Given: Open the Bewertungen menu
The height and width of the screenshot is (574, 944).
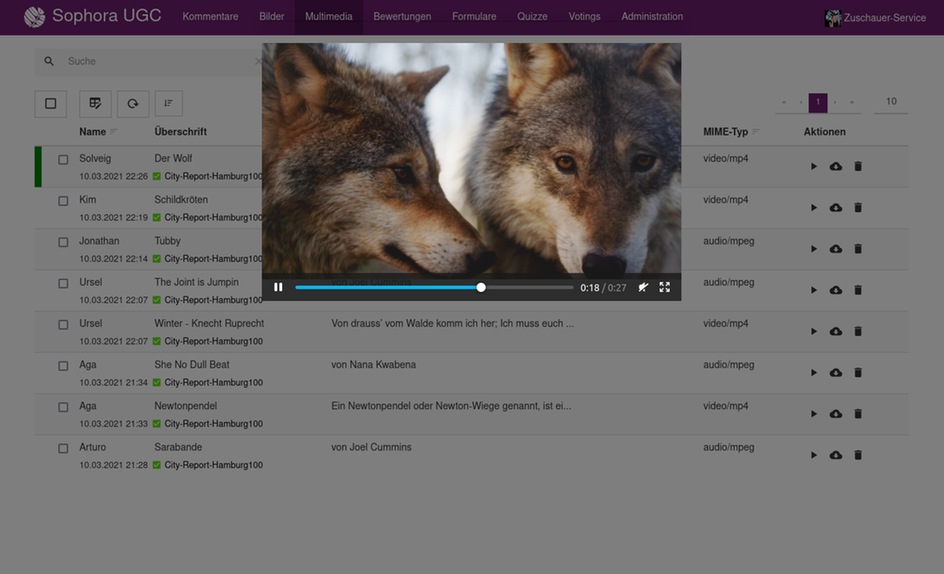Looking at the screenshot, I should pyautogui.click(x=402, y=17).
